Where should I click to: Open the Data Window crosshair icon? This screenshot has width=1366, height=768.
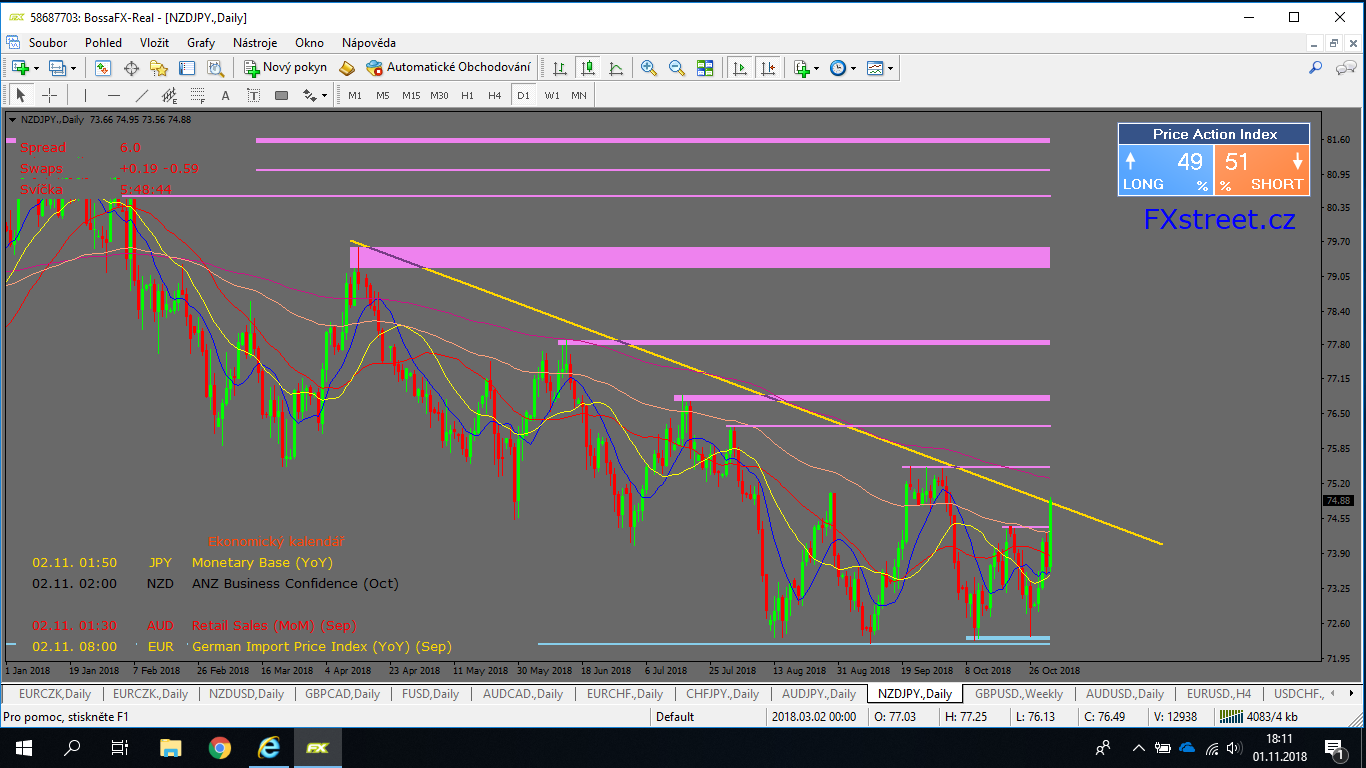pyautogui.click(x=130, y=68)
